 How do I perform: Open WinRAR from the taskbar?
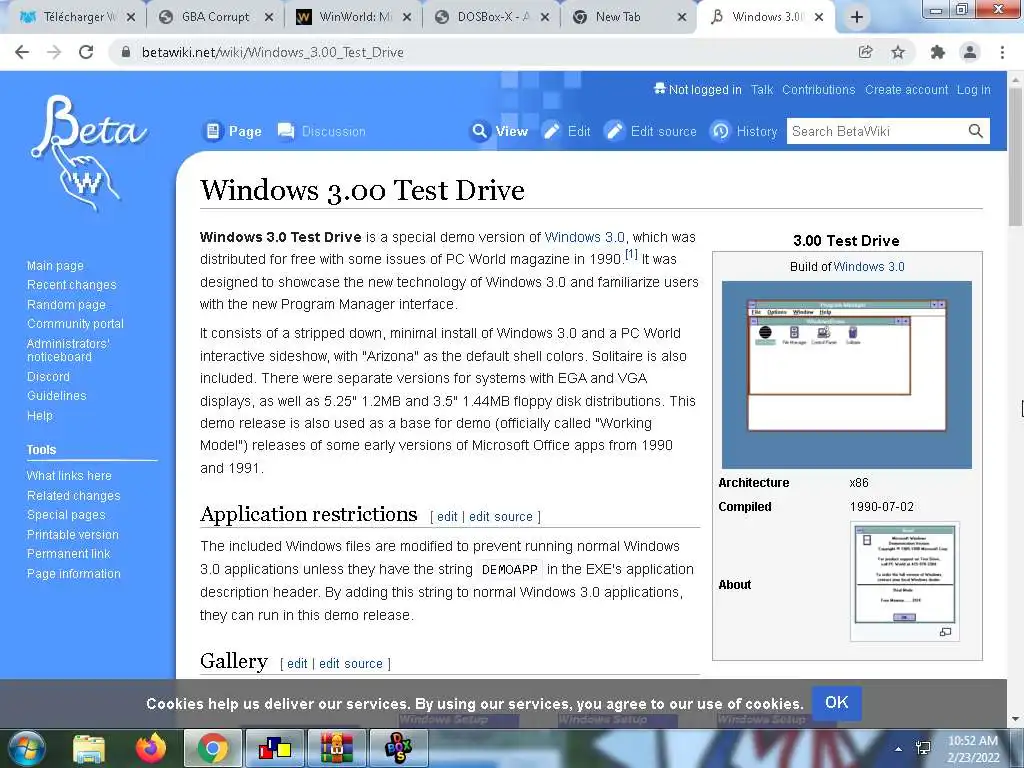pyautogui.click(x=337, y=748)
